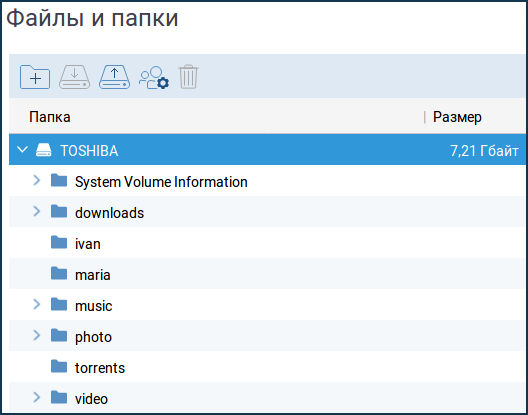Image resolution: width=528 pixels, height=415 pixels.
Task: Select the photo folder label
Action: (93, 337)
